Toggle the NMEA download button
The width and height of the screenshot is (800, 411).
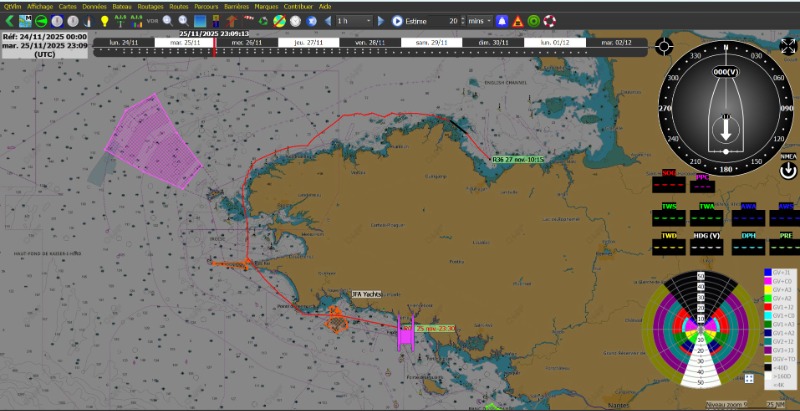[787, 170]
